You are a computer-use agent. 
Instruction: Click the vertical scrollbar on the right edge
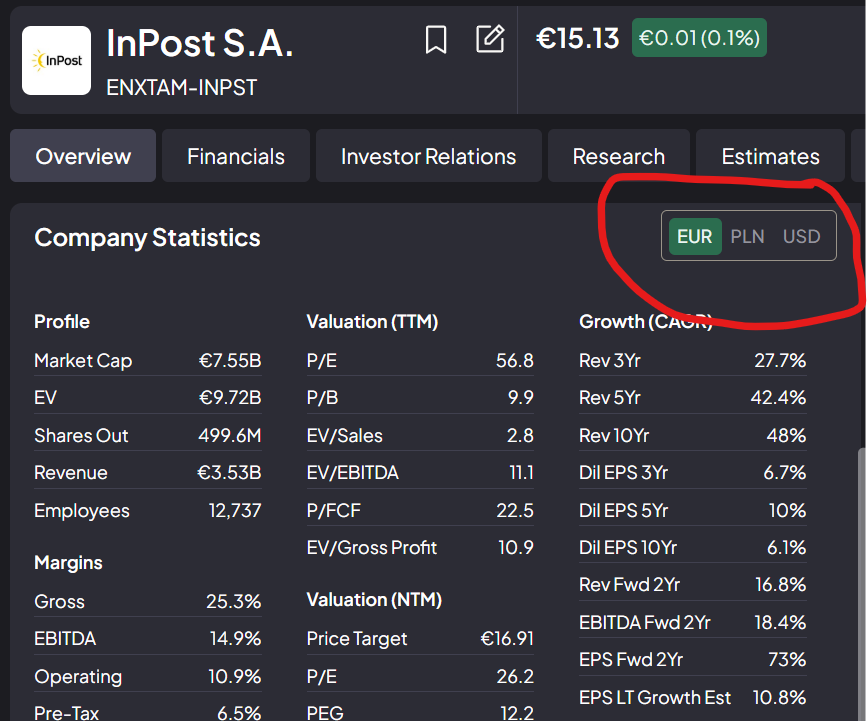[x=862, y=584]
